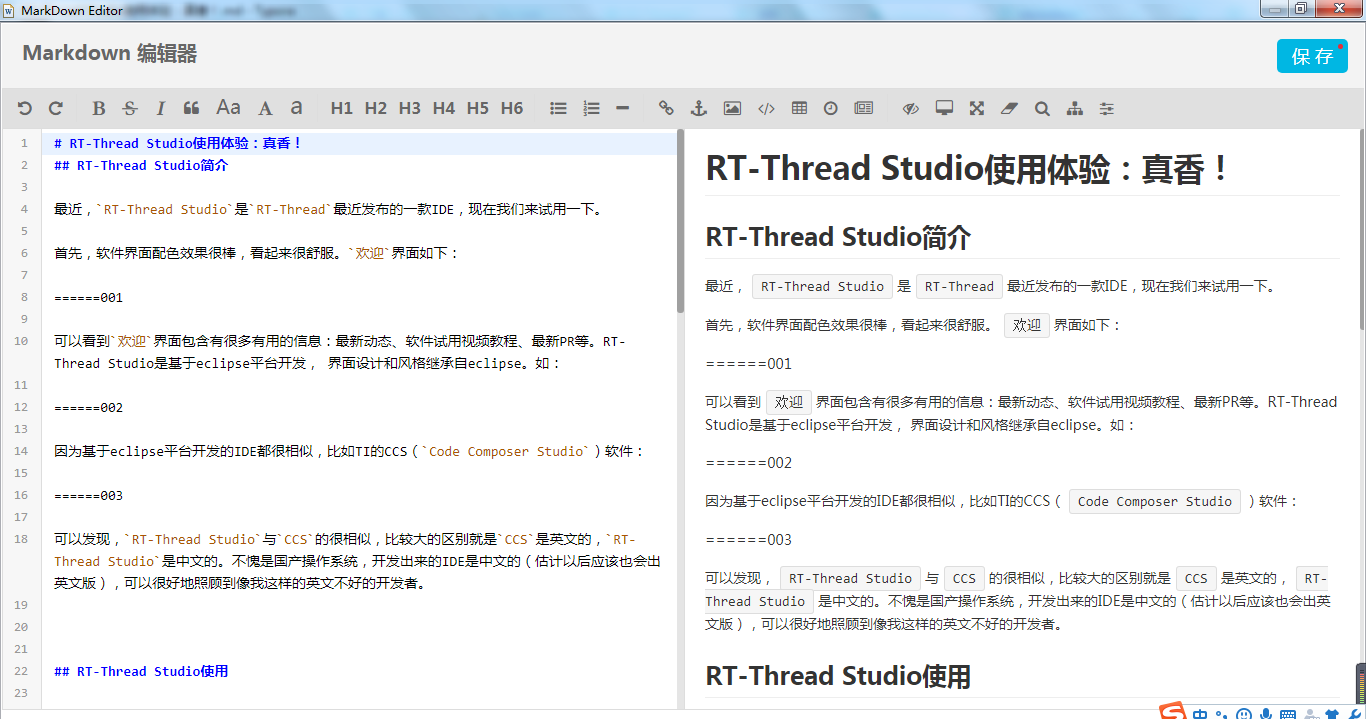Toggle preview visibility with the eye icon

(x=910, y=107)
